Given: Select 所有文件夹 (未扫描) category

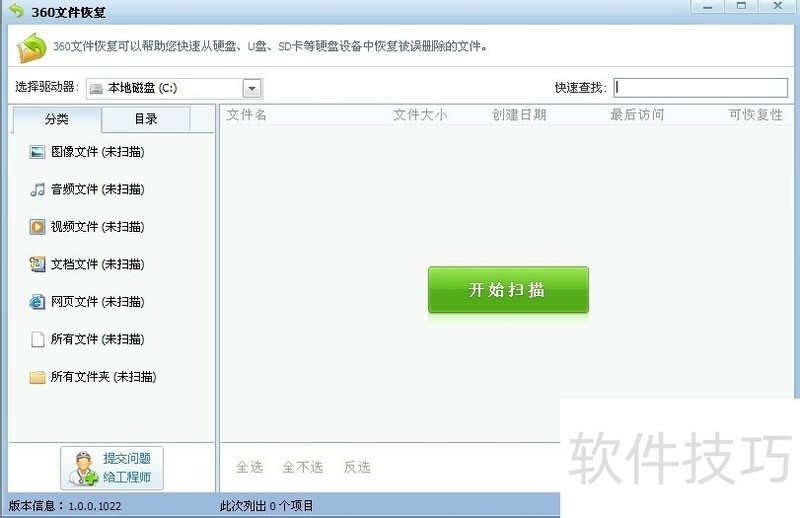Looking at the screenshot, I should (x=104, y=377).
